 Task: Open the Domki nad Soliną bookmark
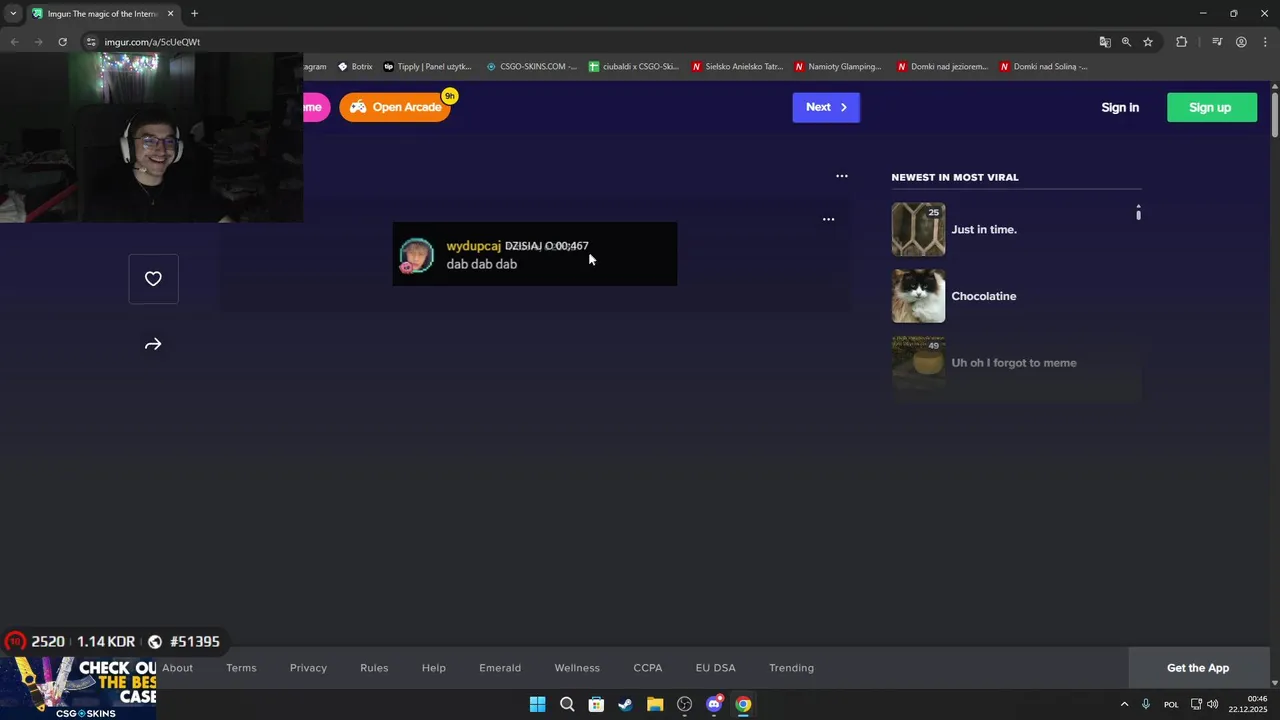point(1044,67)
